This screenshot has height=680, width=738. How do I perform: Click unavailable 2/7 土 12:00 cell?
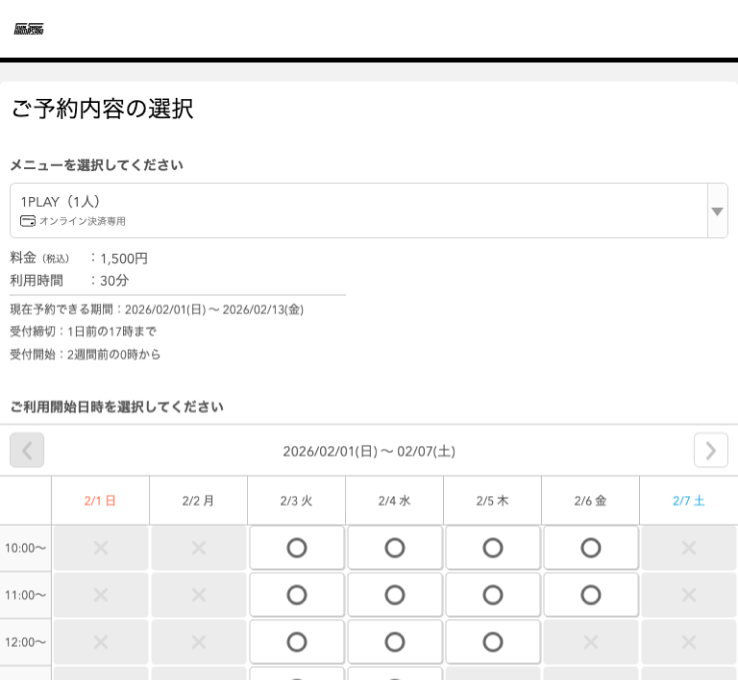tap(689, 642)
